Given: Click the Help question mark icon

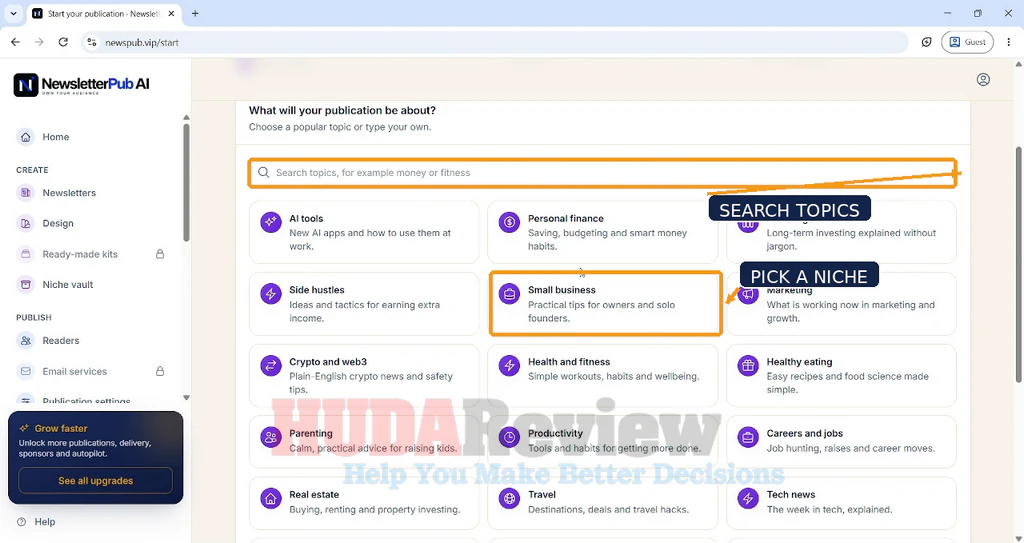Looking at the screenshot, I should click(x=22, y=521).
